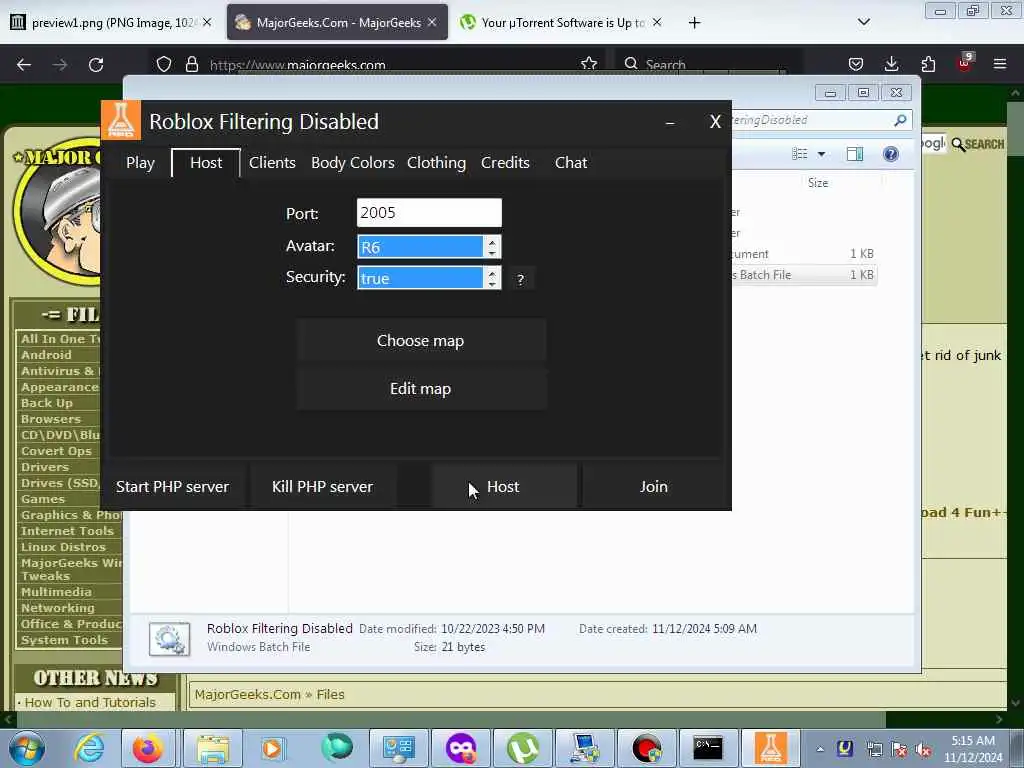Open the command prompt taskbar icon
Image resolution: width=1024 pixels, height=768 pixels.
coord(708,748)
